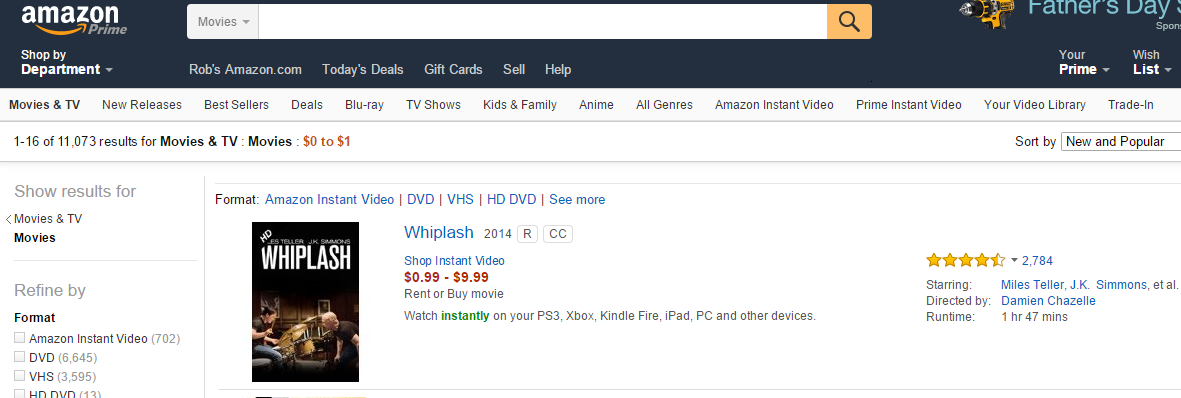Open rating breakdown arrow beside stars
The width and height of the screenshot is (1181, 398).
pyautogui.click(x=1014, y=261)
